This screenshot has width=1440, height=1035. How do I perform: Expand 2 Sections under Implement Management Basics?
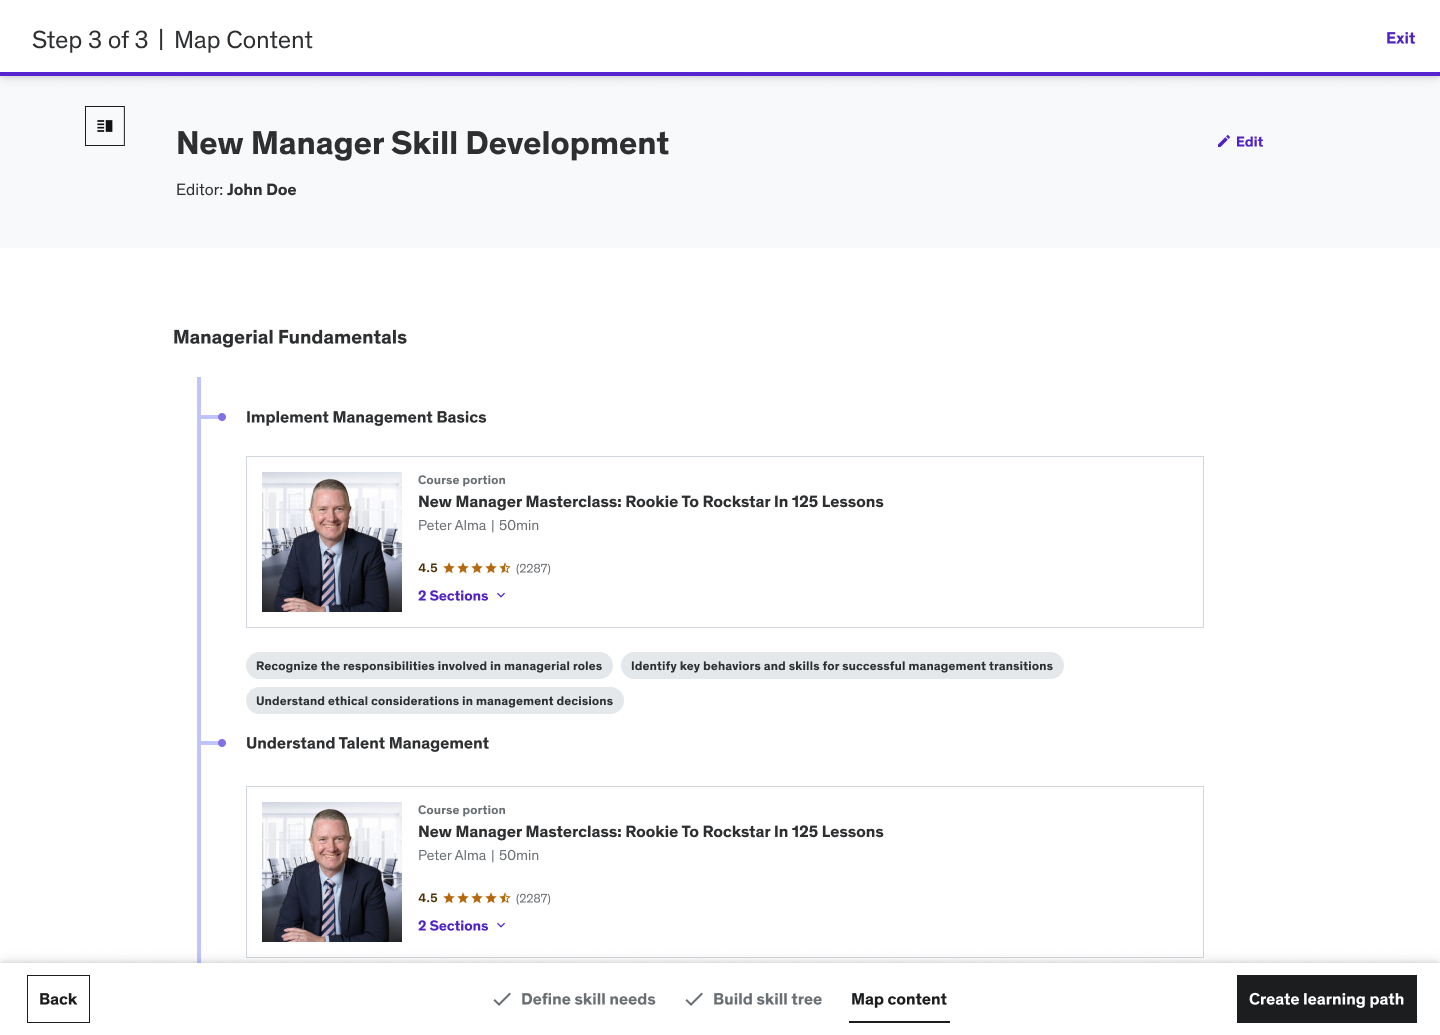[461, 596]
